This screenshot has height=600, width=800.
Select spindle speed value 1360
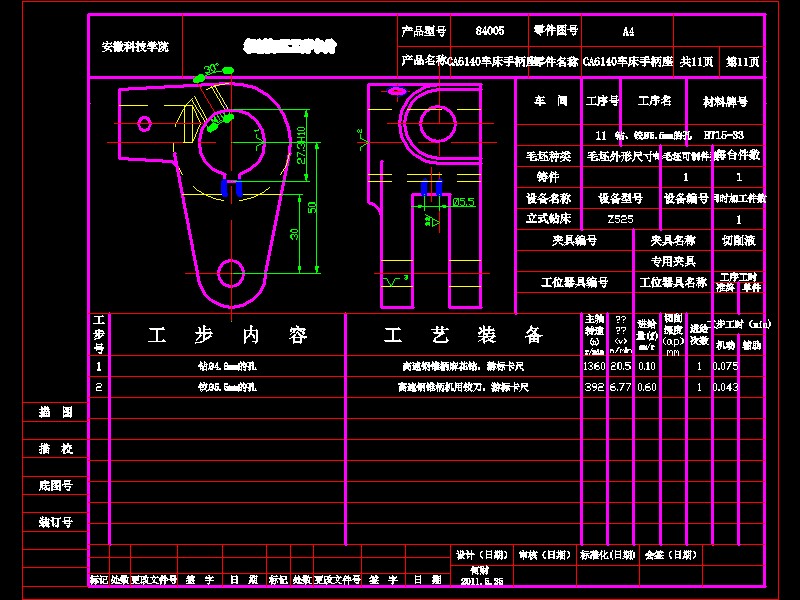click(x=594, y=366)
